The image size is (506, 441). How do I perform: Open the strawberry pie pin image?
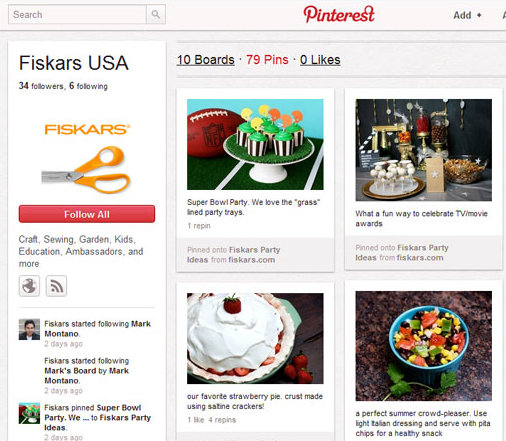255,338
